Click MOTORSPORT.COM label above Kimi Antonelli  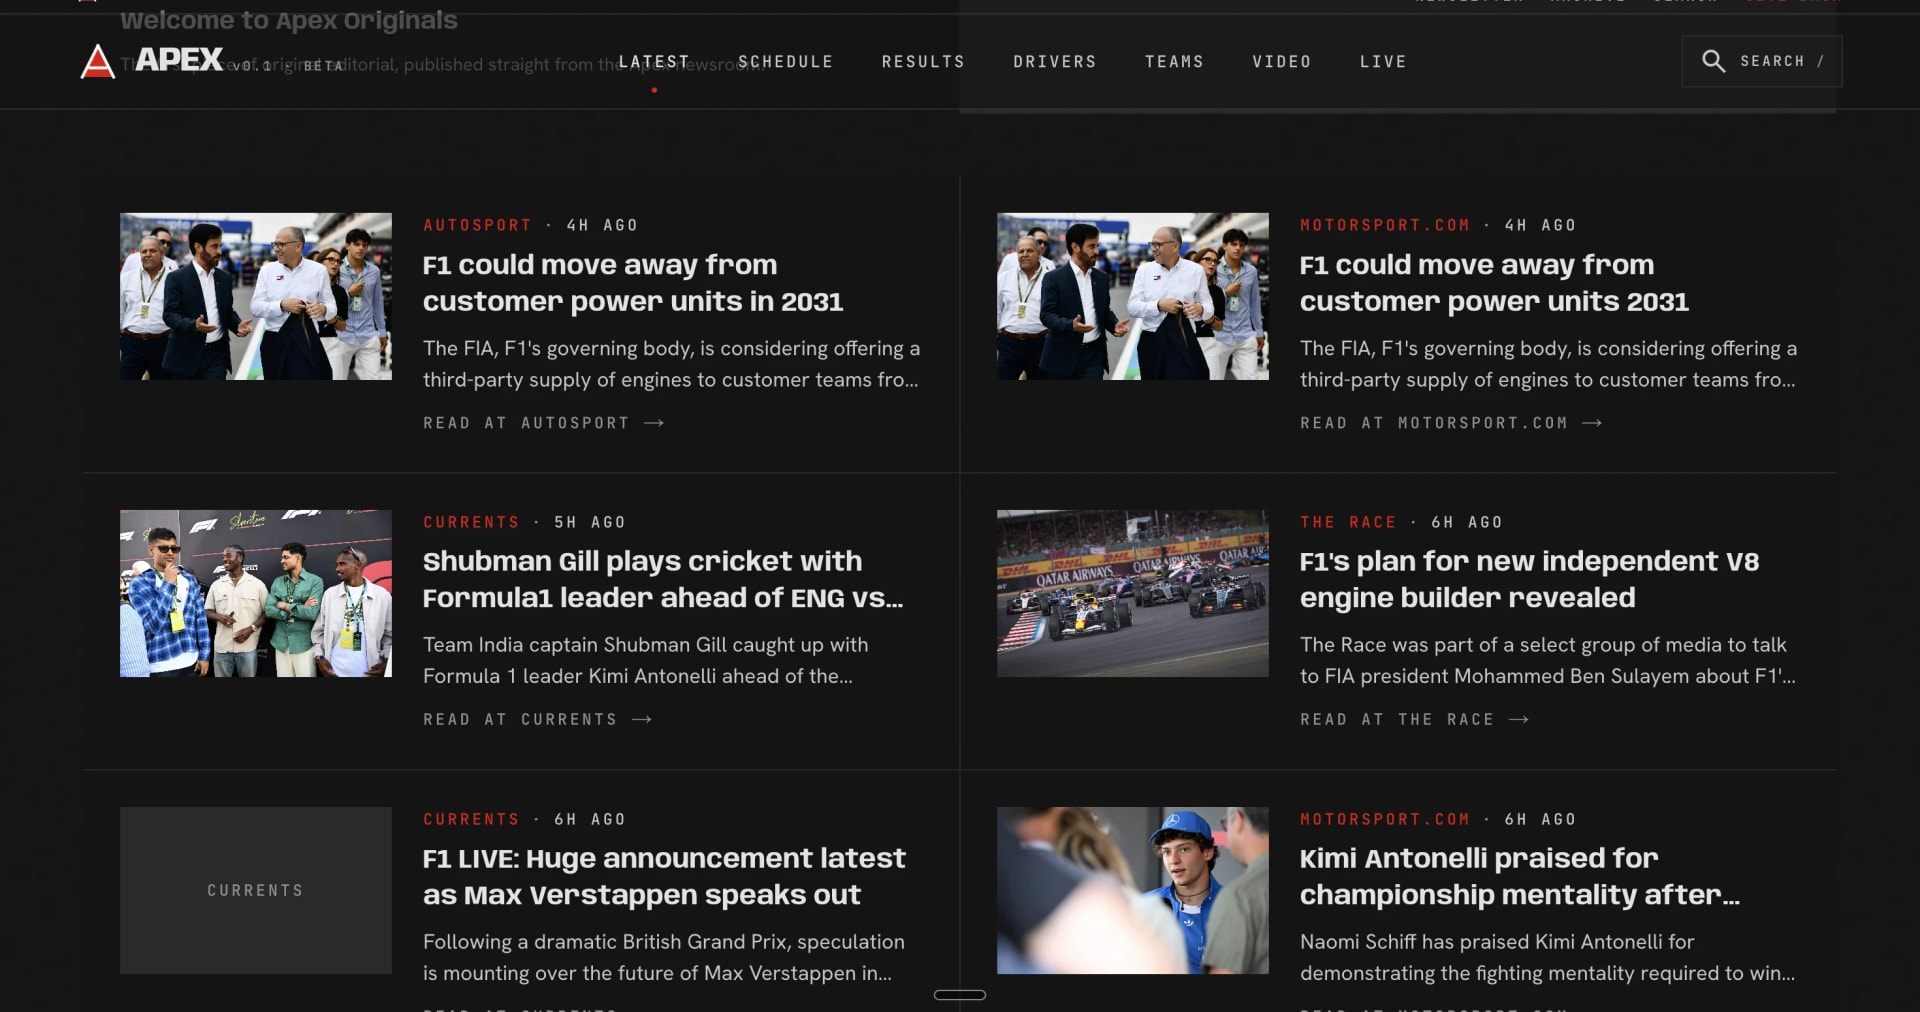pyautogui.click(x=1385, y=819)
